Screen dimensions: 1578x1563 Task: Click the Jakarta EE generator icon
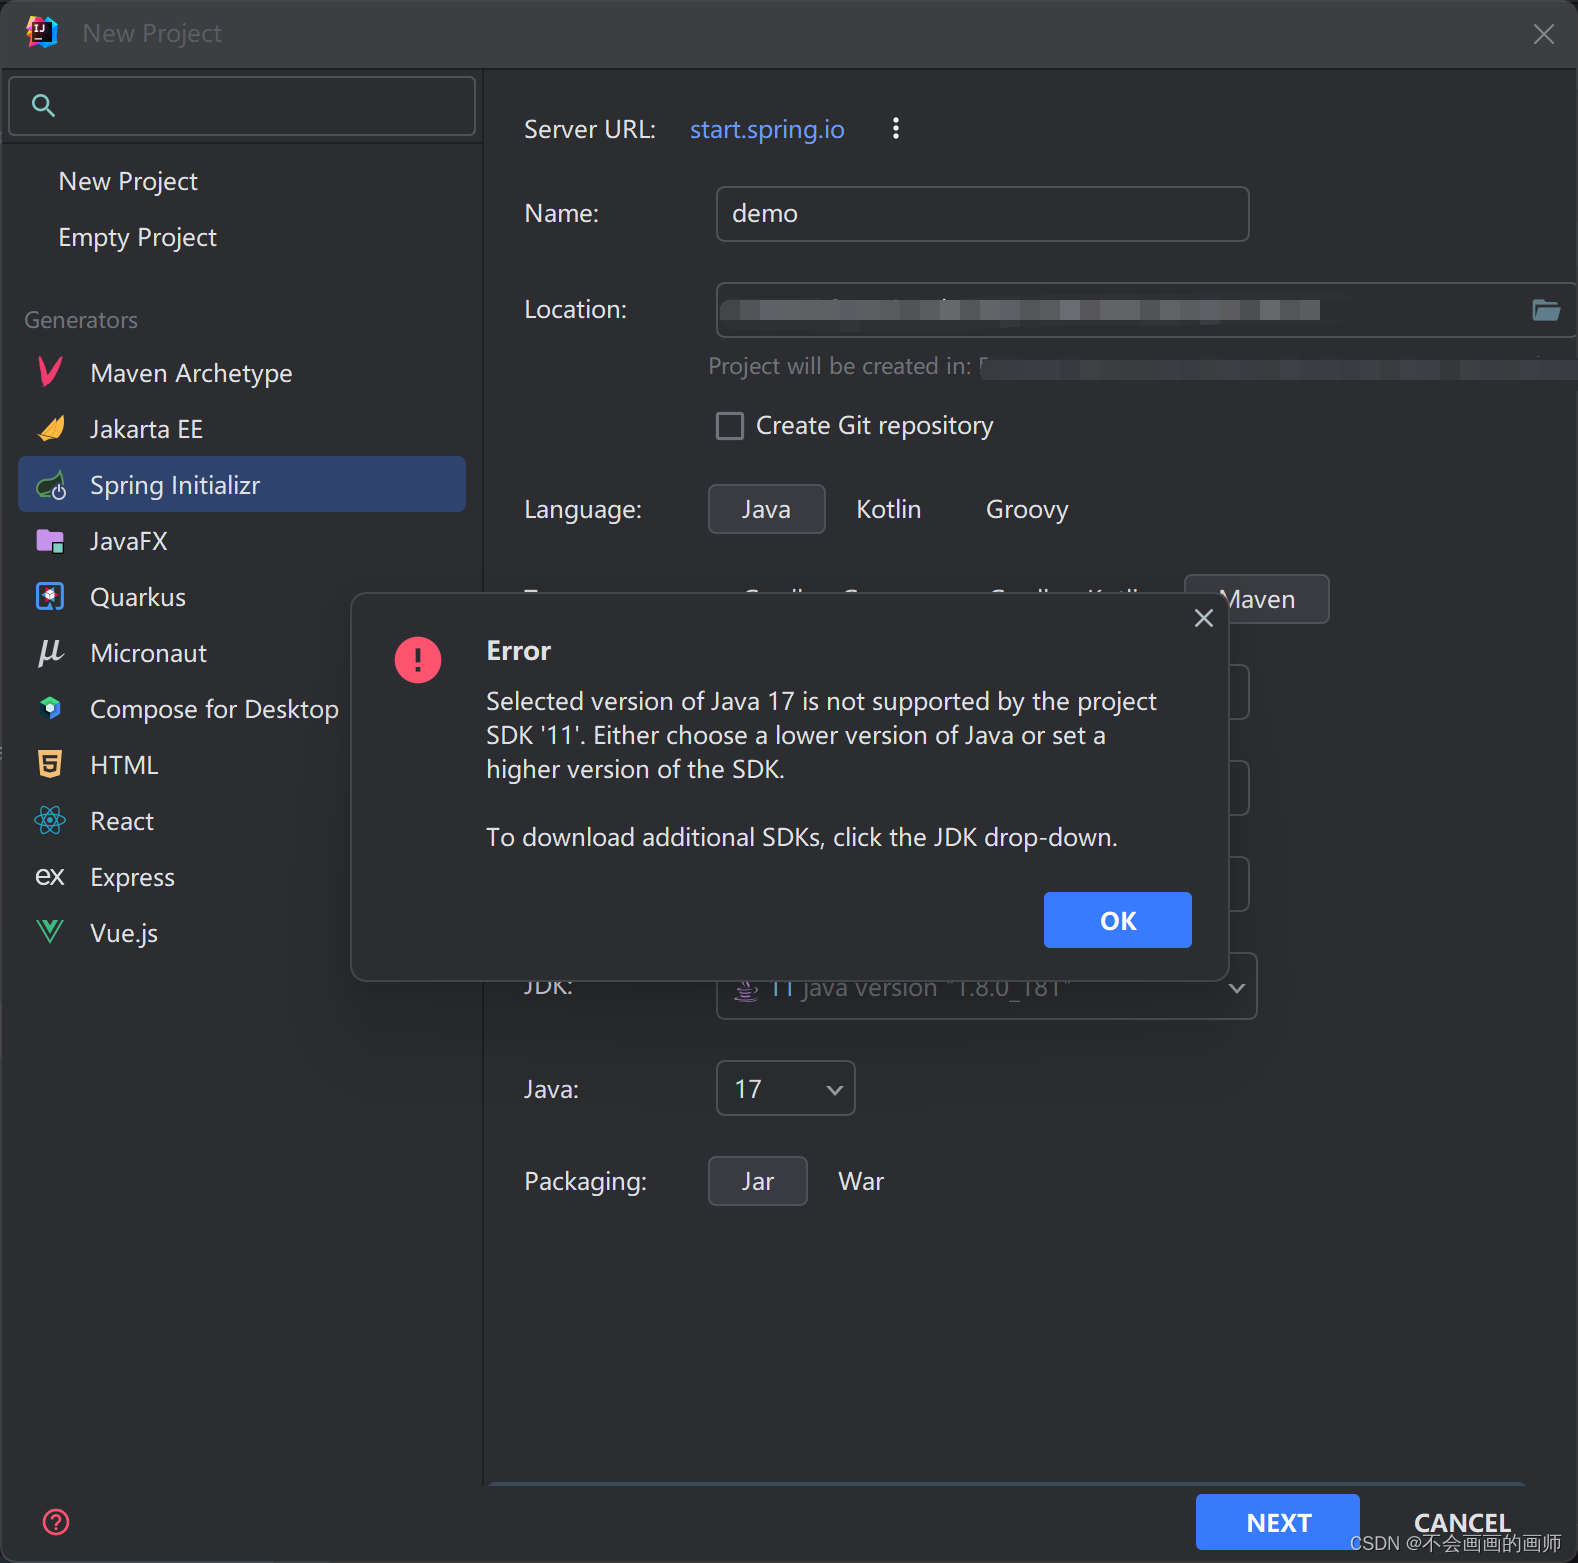tap(51, 429)
